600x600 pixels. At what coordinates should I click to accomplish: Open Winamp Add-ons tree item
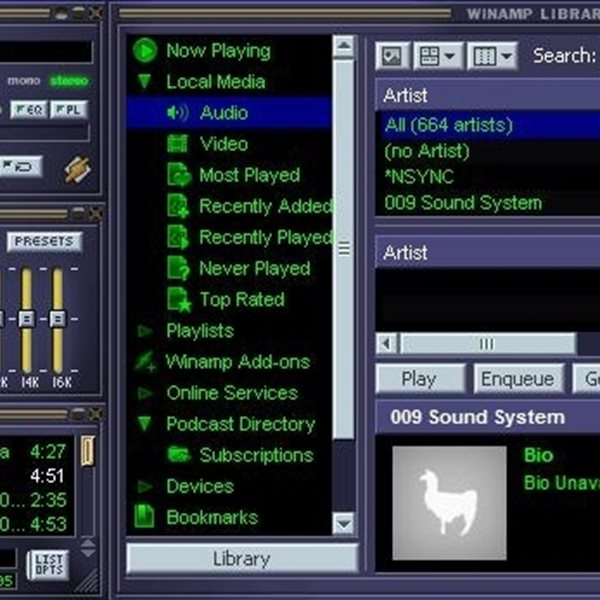pos(238,362)
